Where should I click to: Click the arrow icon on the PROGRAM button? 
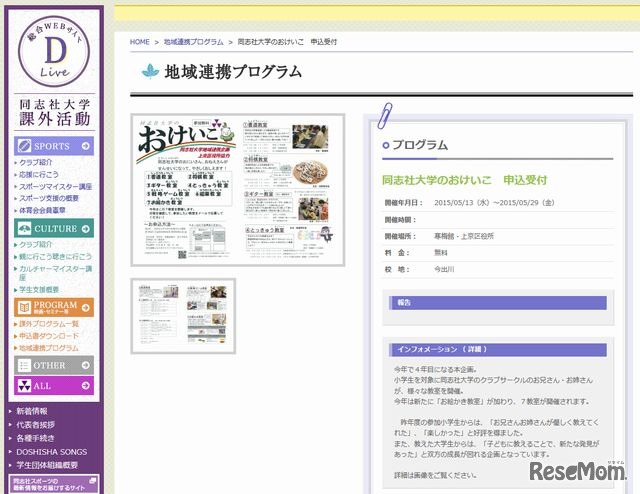point(85,307)
